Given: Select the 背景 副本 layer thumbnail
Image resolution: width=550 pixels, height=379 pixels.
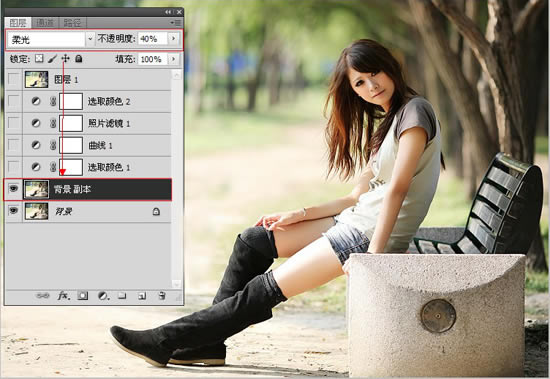Looking at the screenshot, I should tap(36, 189).
